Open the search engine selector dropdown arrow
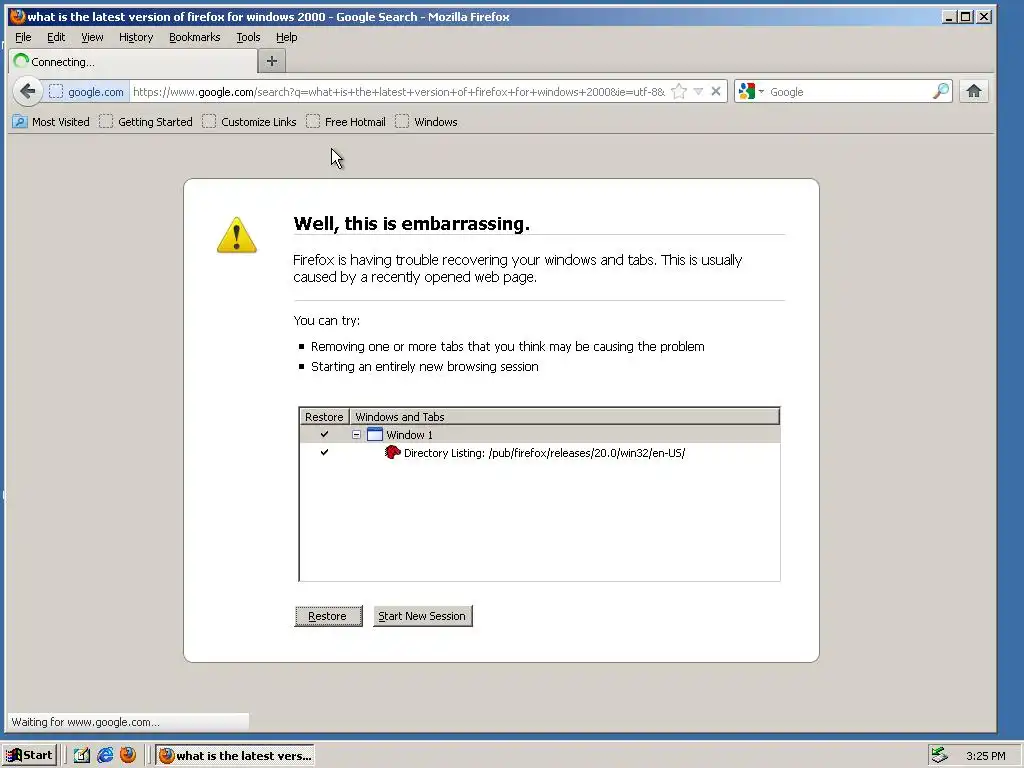1024x768 pixels. [x=761, y=92]
